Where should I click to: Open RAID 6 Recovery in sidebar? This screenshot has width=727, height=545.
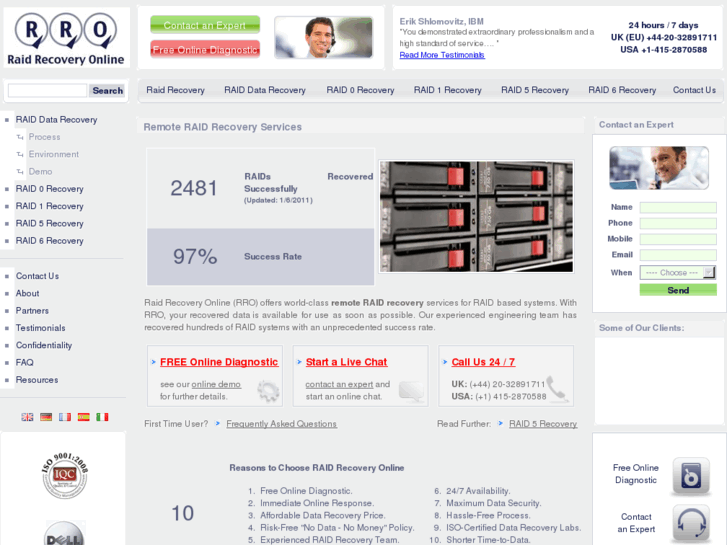point(50,241)
